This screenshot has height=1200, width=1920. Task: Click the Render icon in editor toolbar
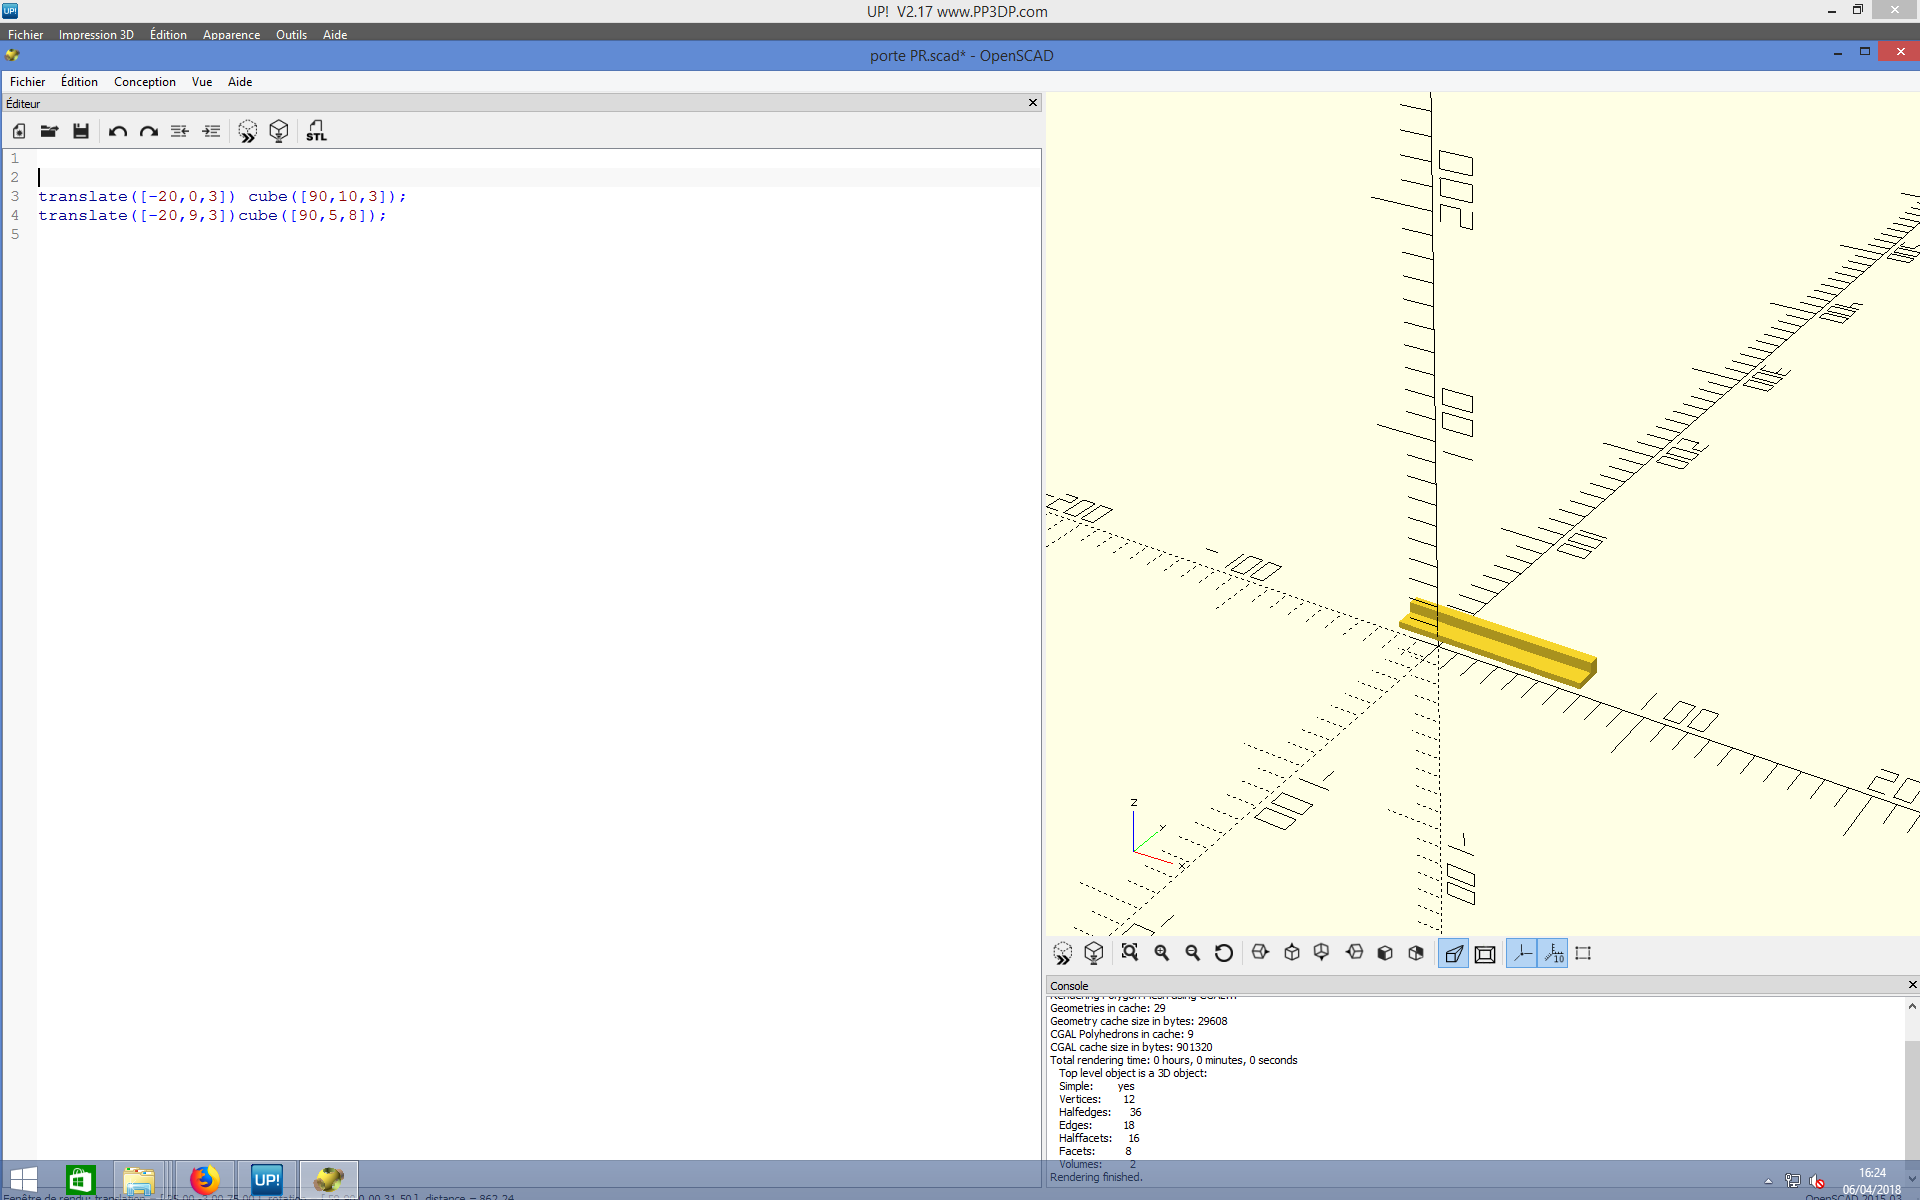click(279, 131)
